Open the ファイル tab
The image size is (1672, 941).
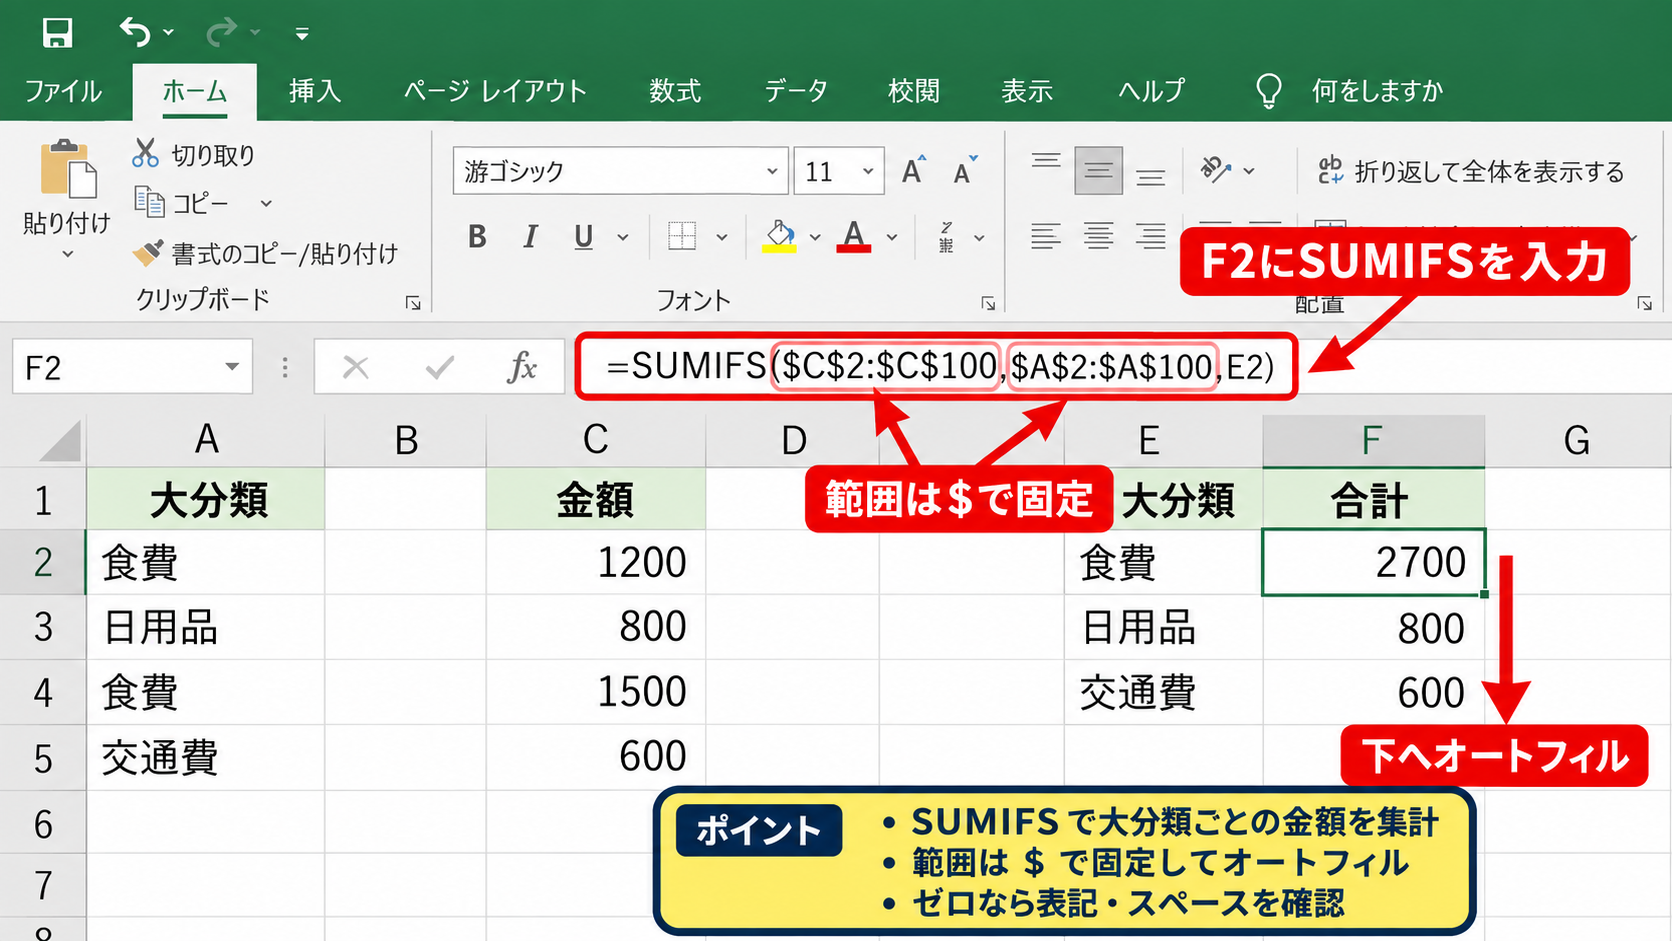click(x=63, y=91)
